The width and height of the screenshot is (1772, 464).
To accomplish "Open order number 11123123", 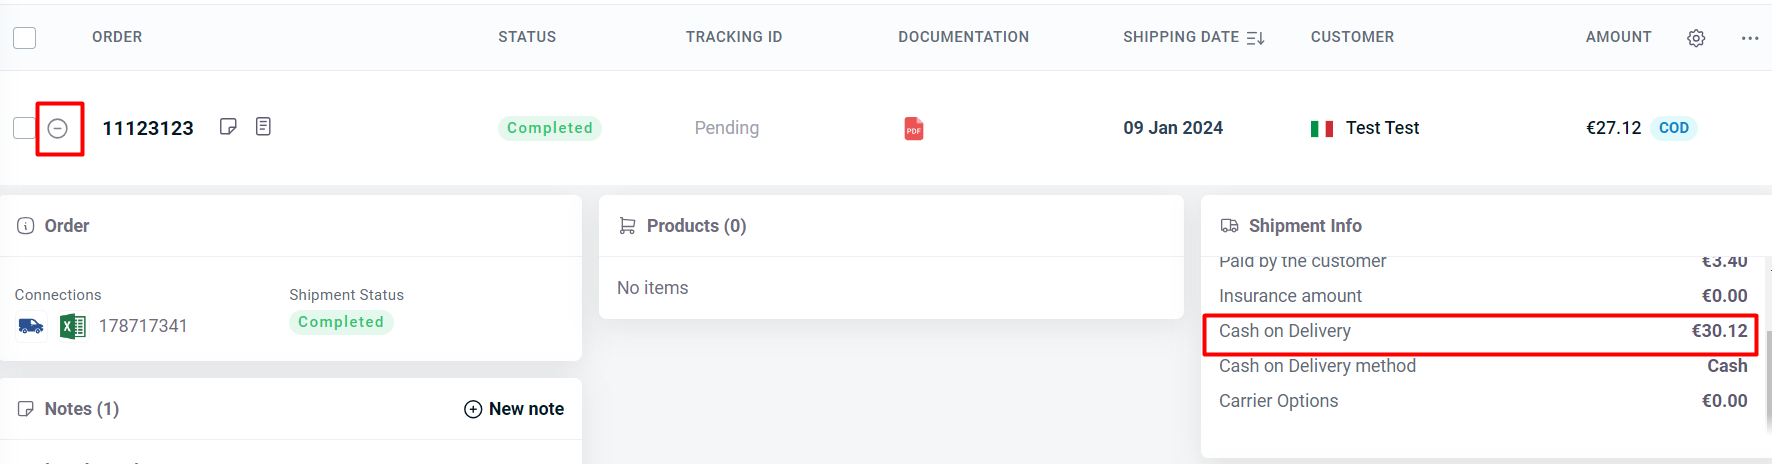I will [148, 128].
